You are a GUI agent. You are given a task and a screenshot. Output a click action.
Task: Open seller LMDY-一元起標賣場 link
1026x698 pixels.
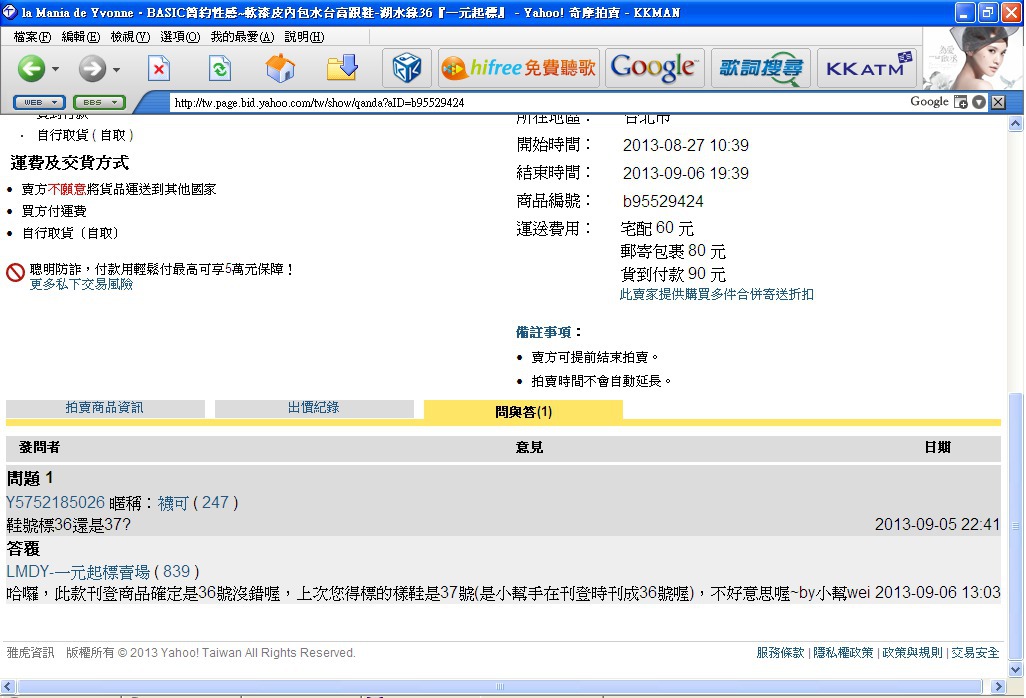point(78,572)
